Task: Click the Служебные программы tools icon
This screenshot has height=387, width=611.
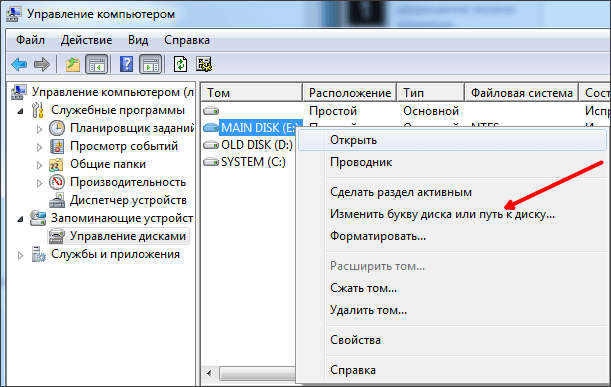Action: coord(38,110)
